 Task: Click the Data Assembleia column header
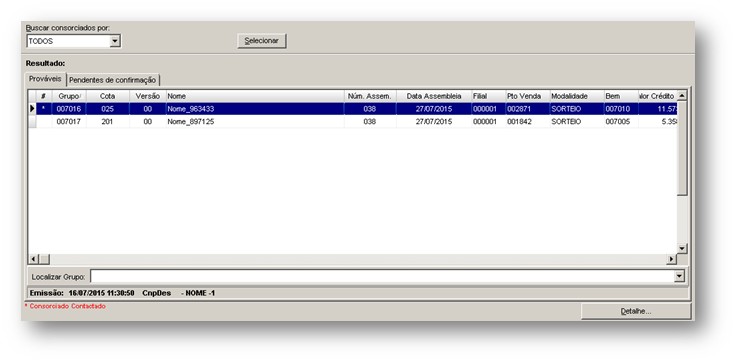pos(434,96)
